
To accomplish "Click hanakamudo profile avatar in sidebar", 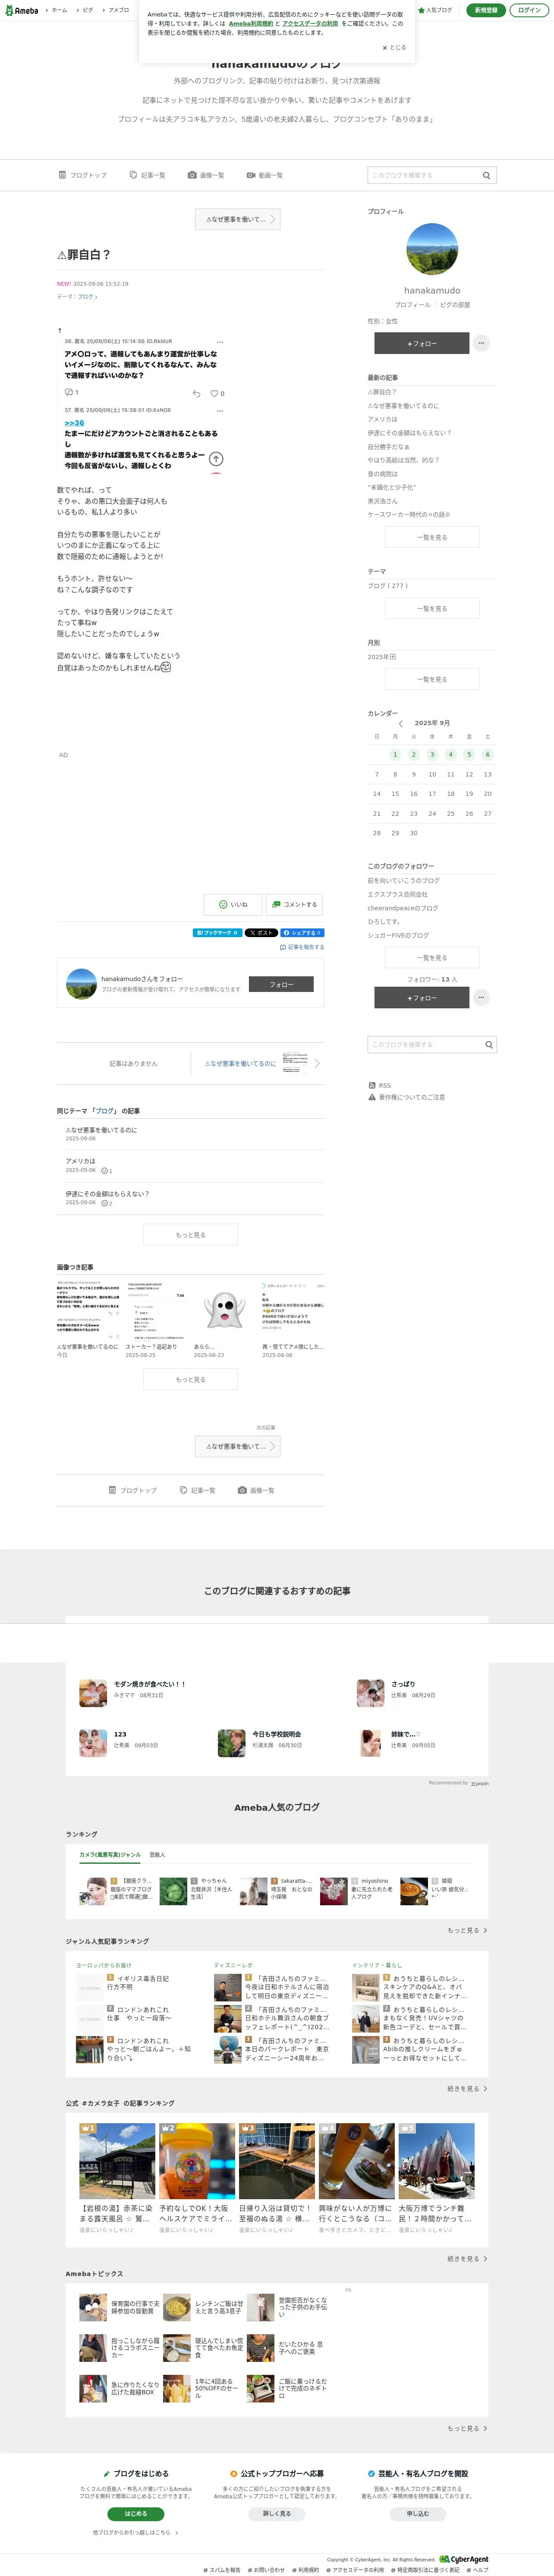I will (432, 249).
